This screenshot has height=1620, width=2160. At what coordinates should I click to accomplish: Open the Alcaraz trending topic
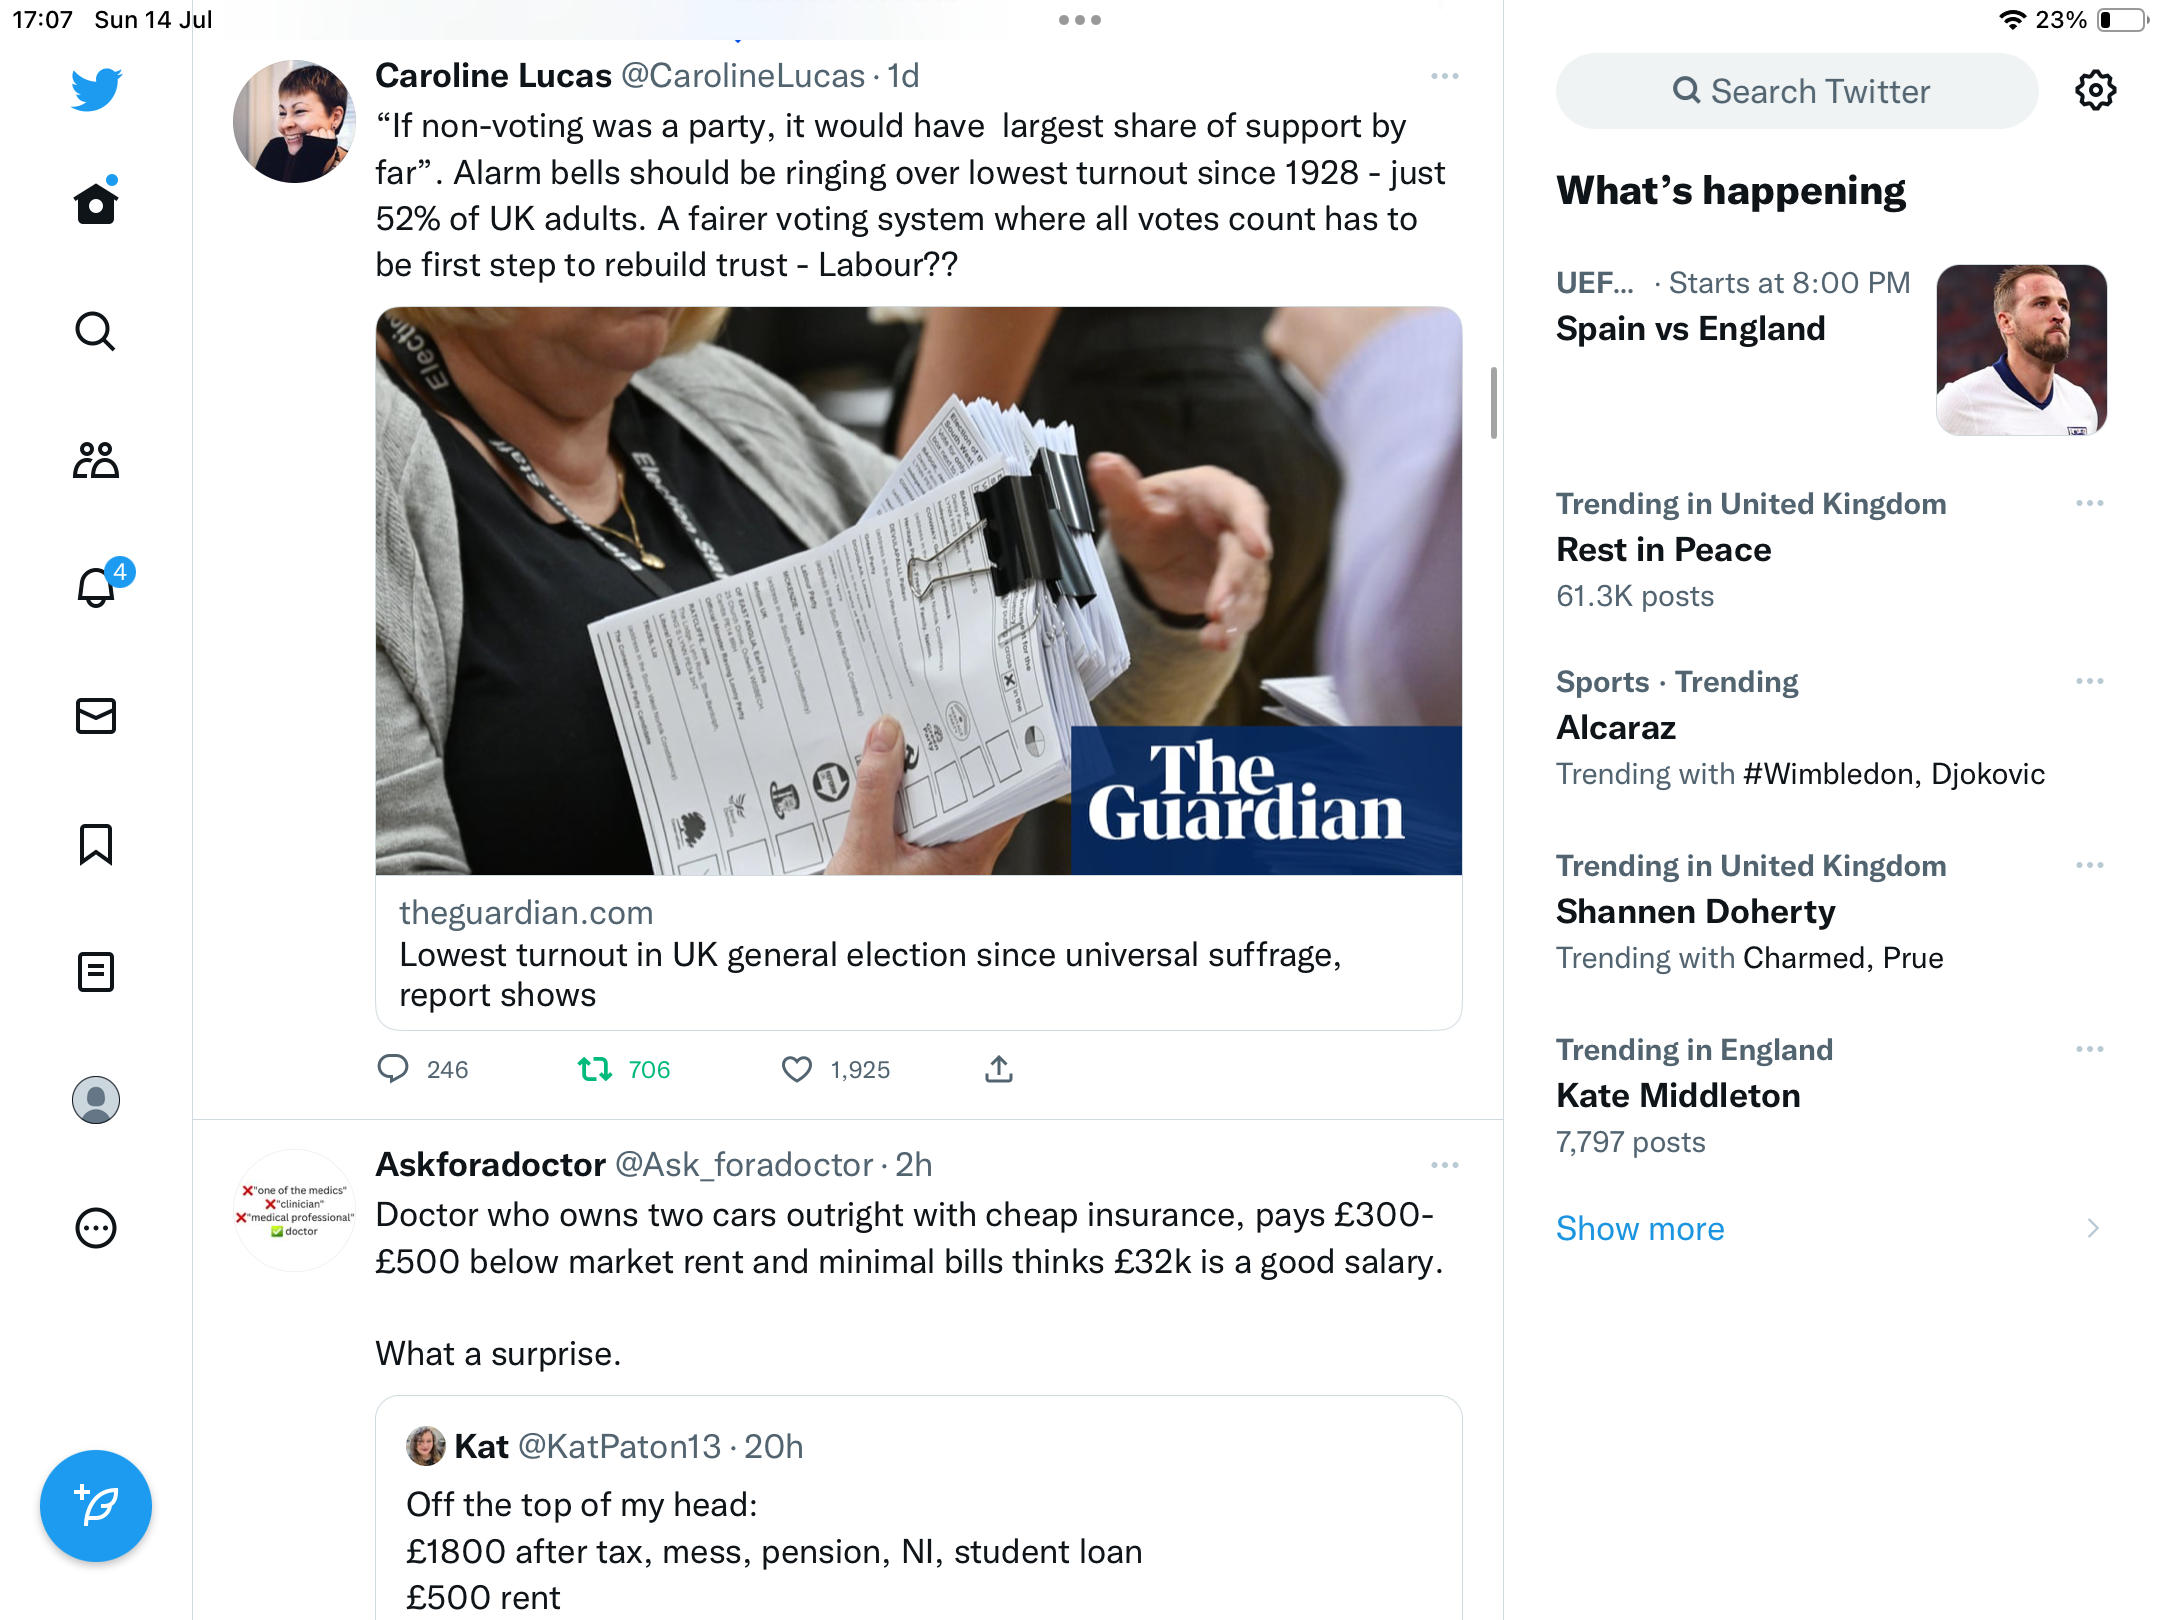tap(1616, 728)
